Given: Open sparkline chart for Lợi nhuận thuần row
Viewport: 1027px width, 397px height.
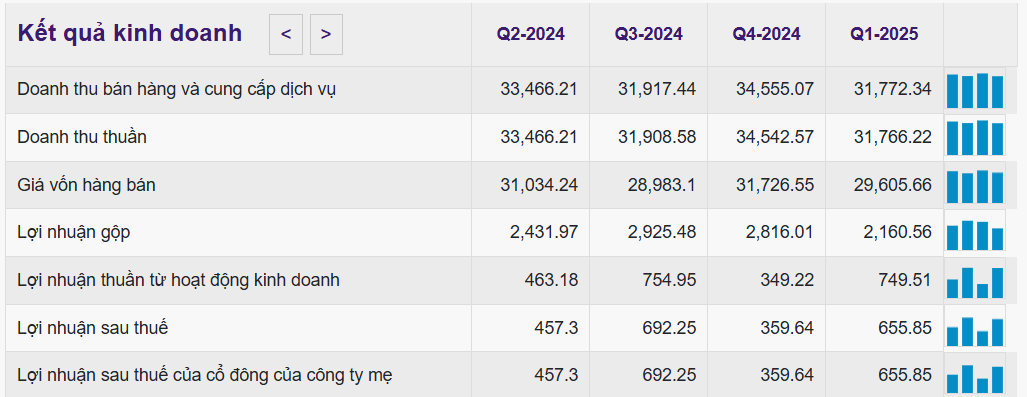Looking at the screenshot, I should coord(975,280).
